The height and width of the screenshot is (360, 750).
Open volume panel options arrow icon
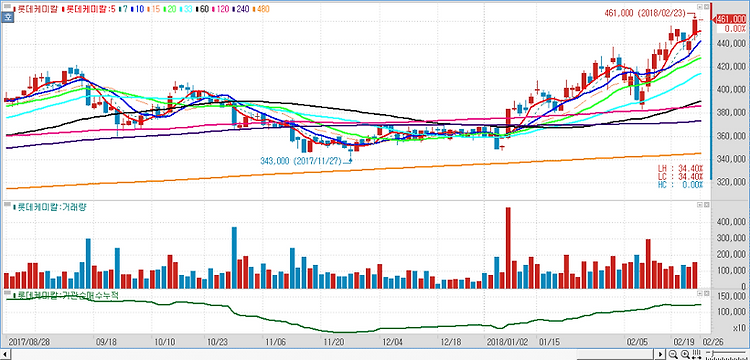click(x=699, y=204)
